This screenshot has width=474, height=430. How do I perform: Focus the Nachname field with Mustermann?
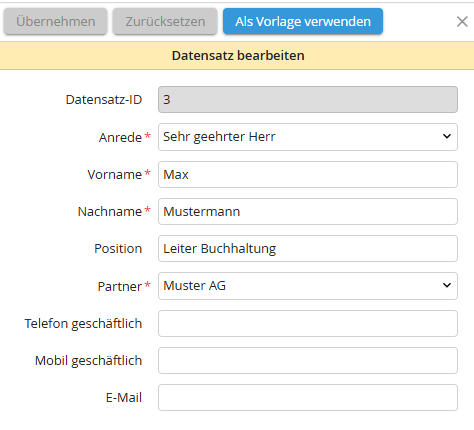tap(308, 211)
